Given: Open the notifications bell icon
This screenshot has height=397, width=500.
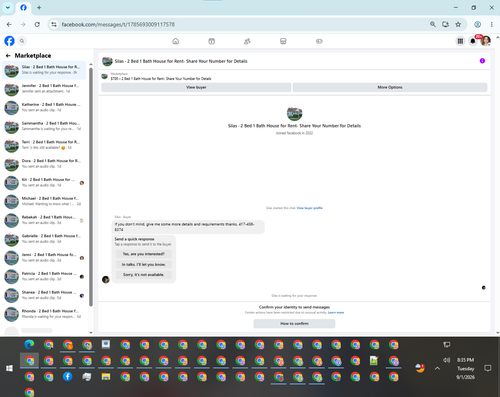Looking at the screenshot, I should tap(473, 41).
